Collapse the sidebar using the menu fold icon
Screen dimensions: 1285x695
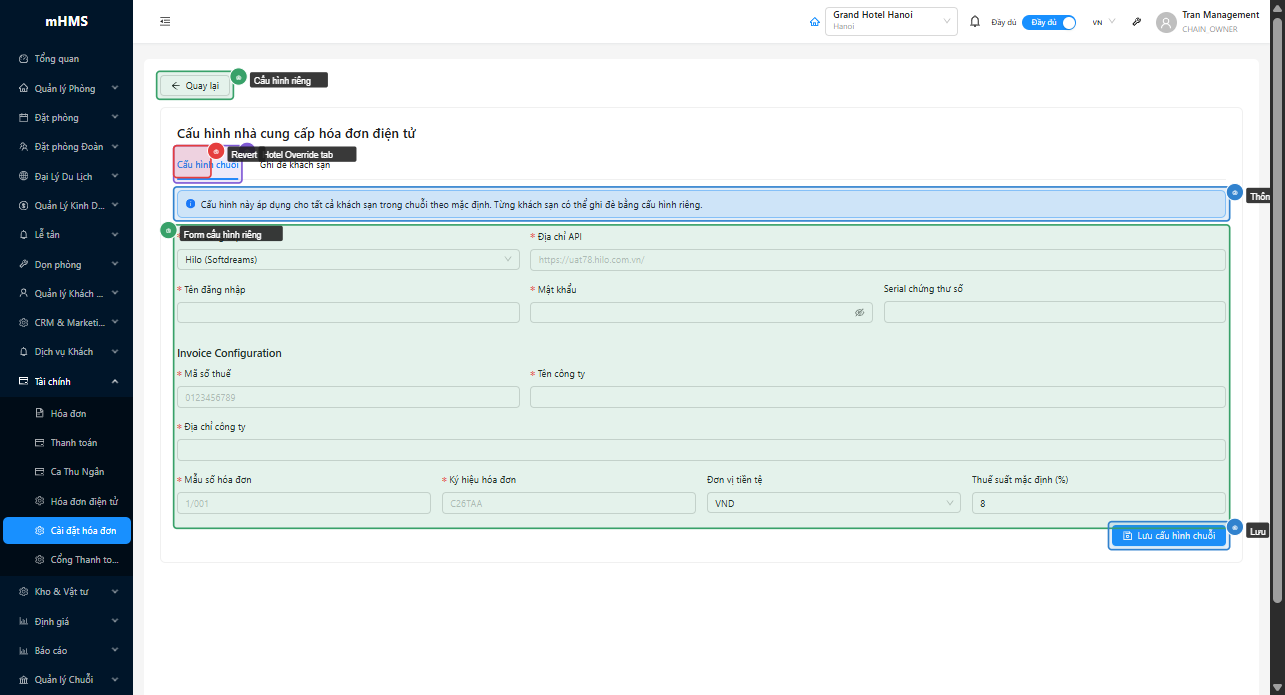tap(165, 21)
